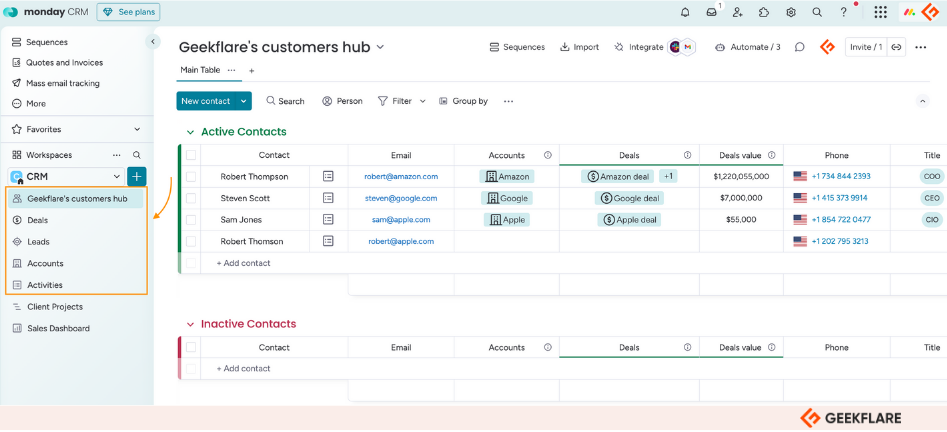Tick the Sam Jones row checkbox
947x432 pixels.
click(x=191, y=219)
